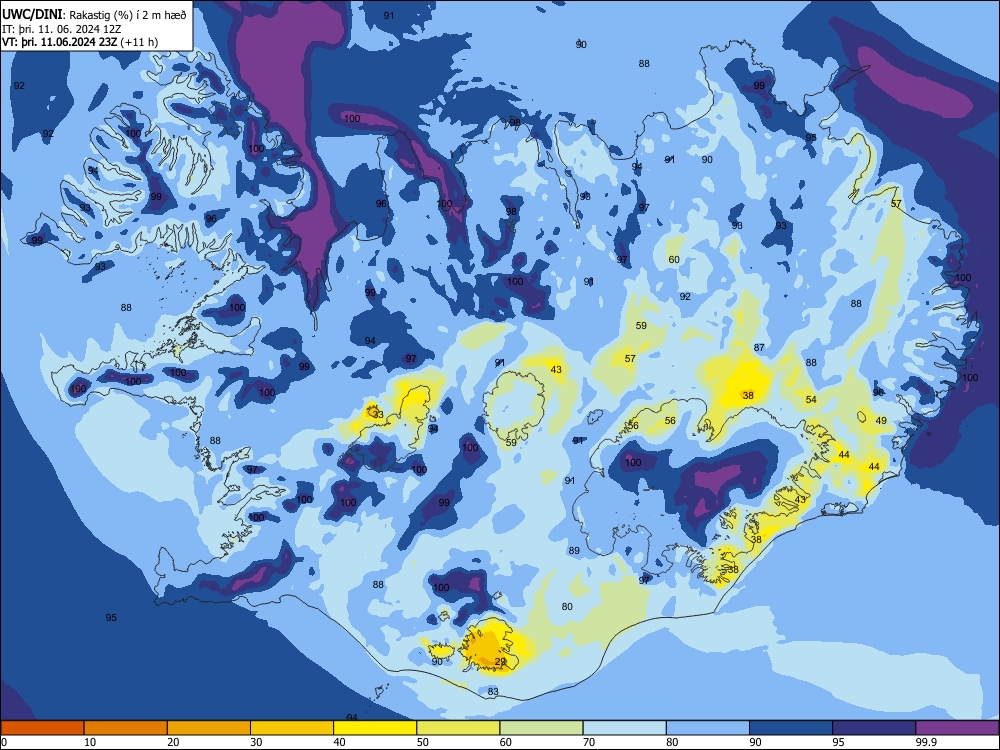Select the 10–20 orange legend swatch
Screen dimensions: 1000x750
[126, 728]
